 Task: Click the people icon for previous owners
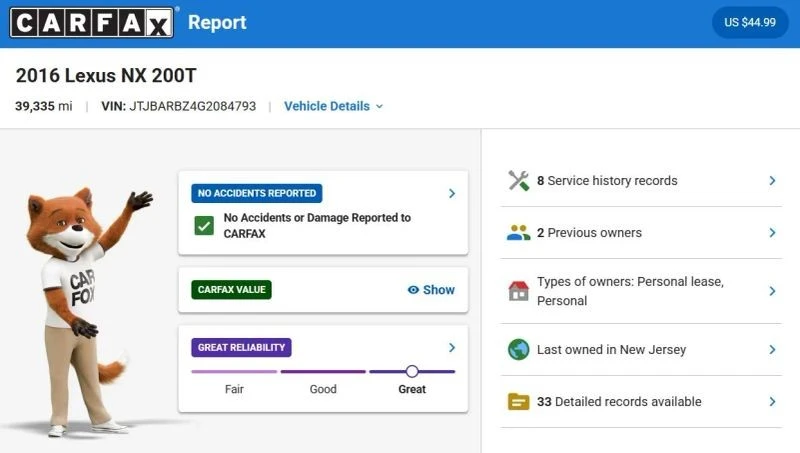519,233
